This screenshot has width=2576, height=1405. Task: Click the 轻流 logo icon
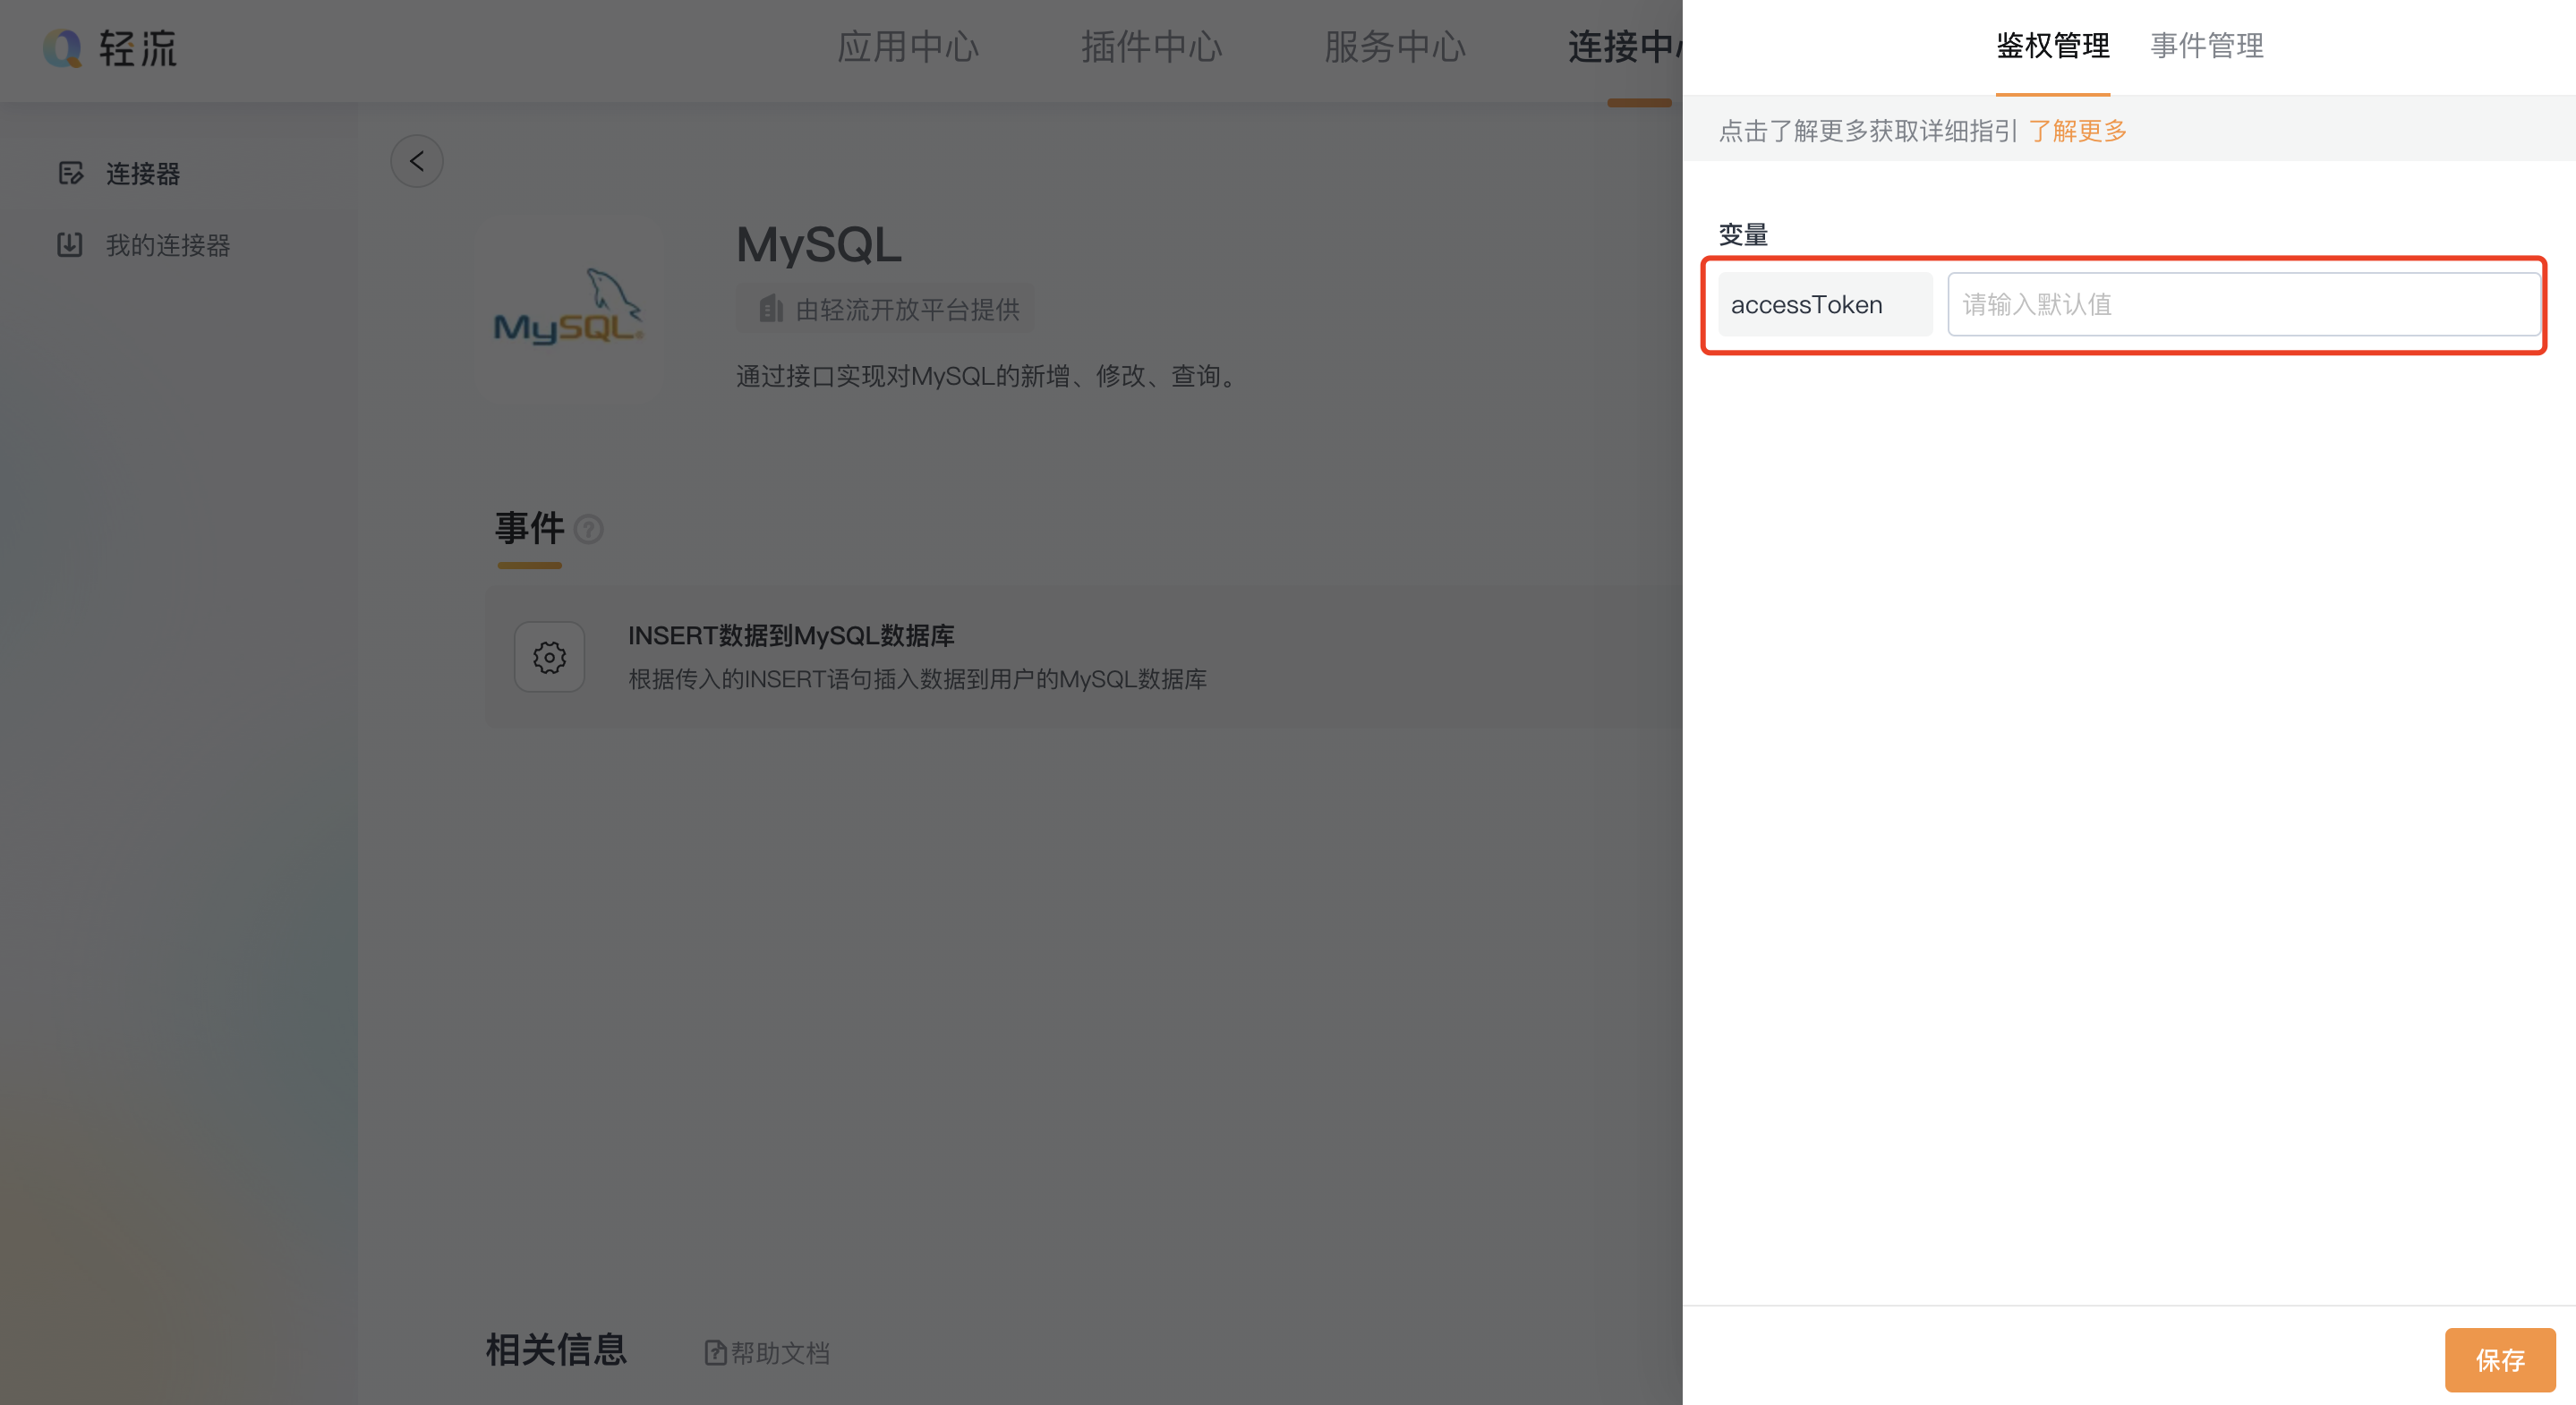click(63, 48)
